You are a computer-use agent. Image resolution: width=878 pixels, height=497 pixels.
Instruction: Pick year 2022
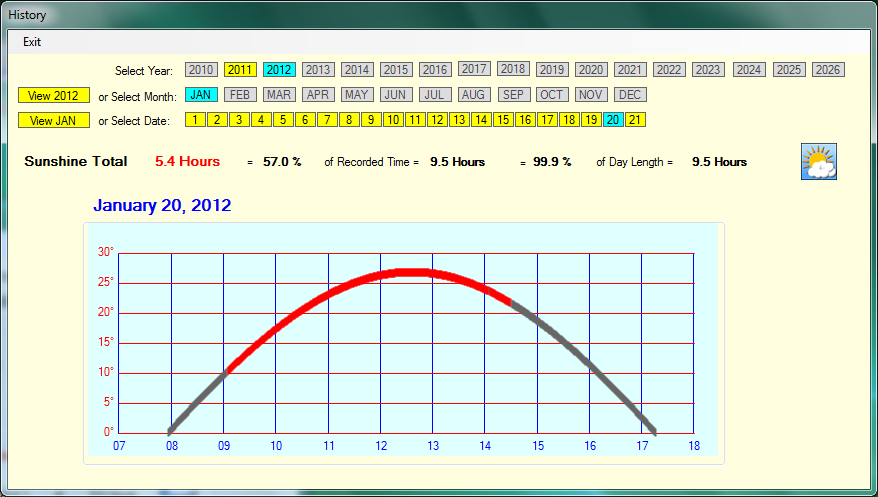click(669, 69)
